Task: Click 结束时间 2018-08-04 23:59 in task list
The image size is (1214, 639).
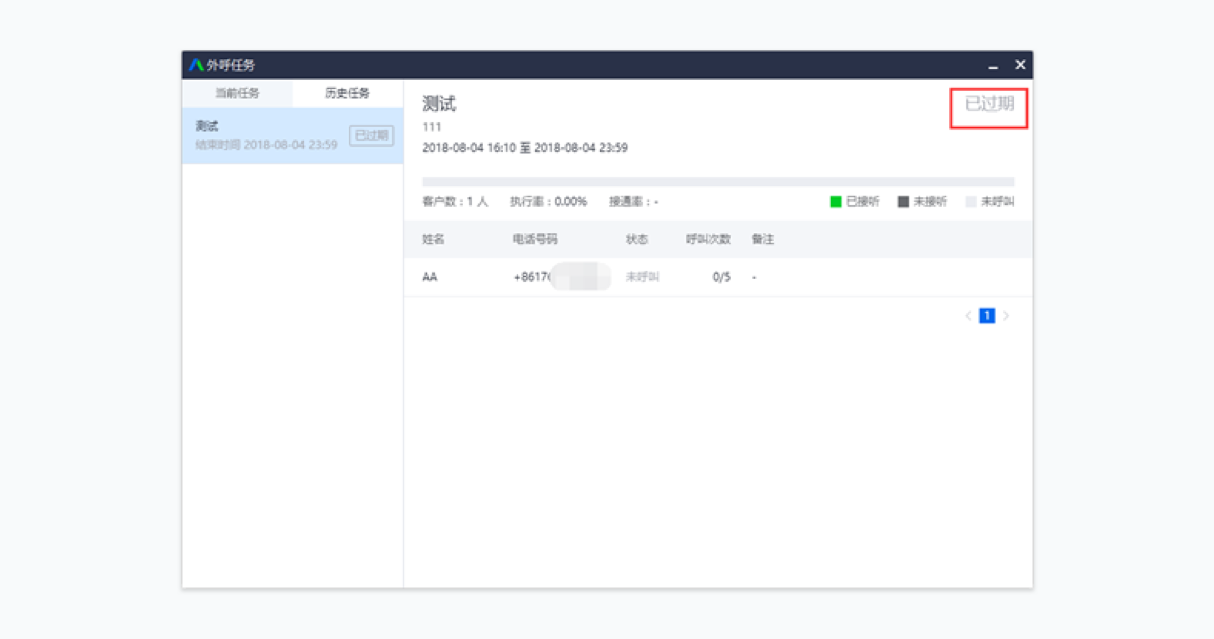Action: (266, 144)
